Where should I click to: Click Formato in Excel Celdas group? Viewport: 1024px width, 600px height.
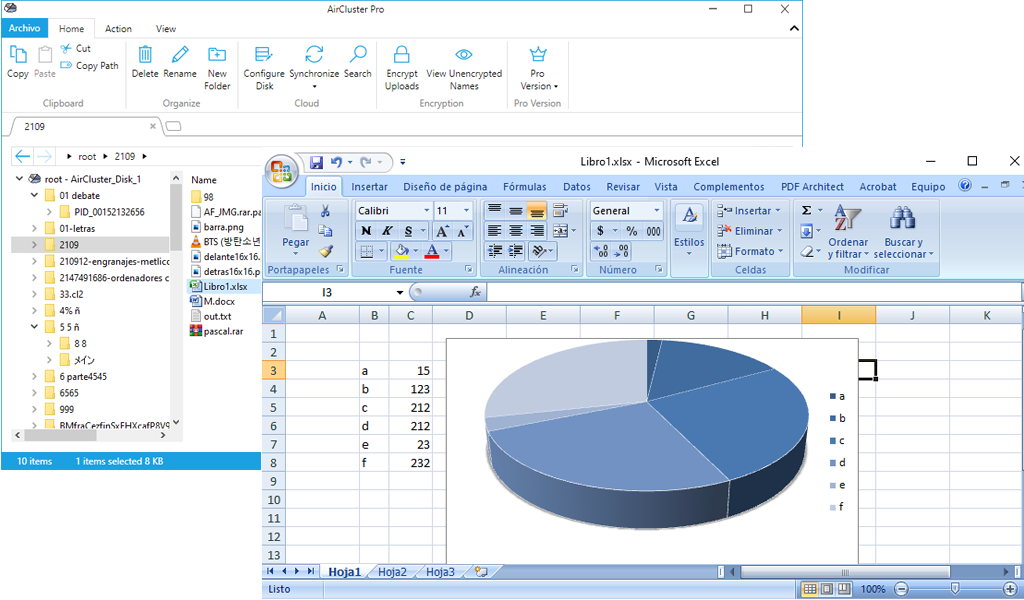750,251
